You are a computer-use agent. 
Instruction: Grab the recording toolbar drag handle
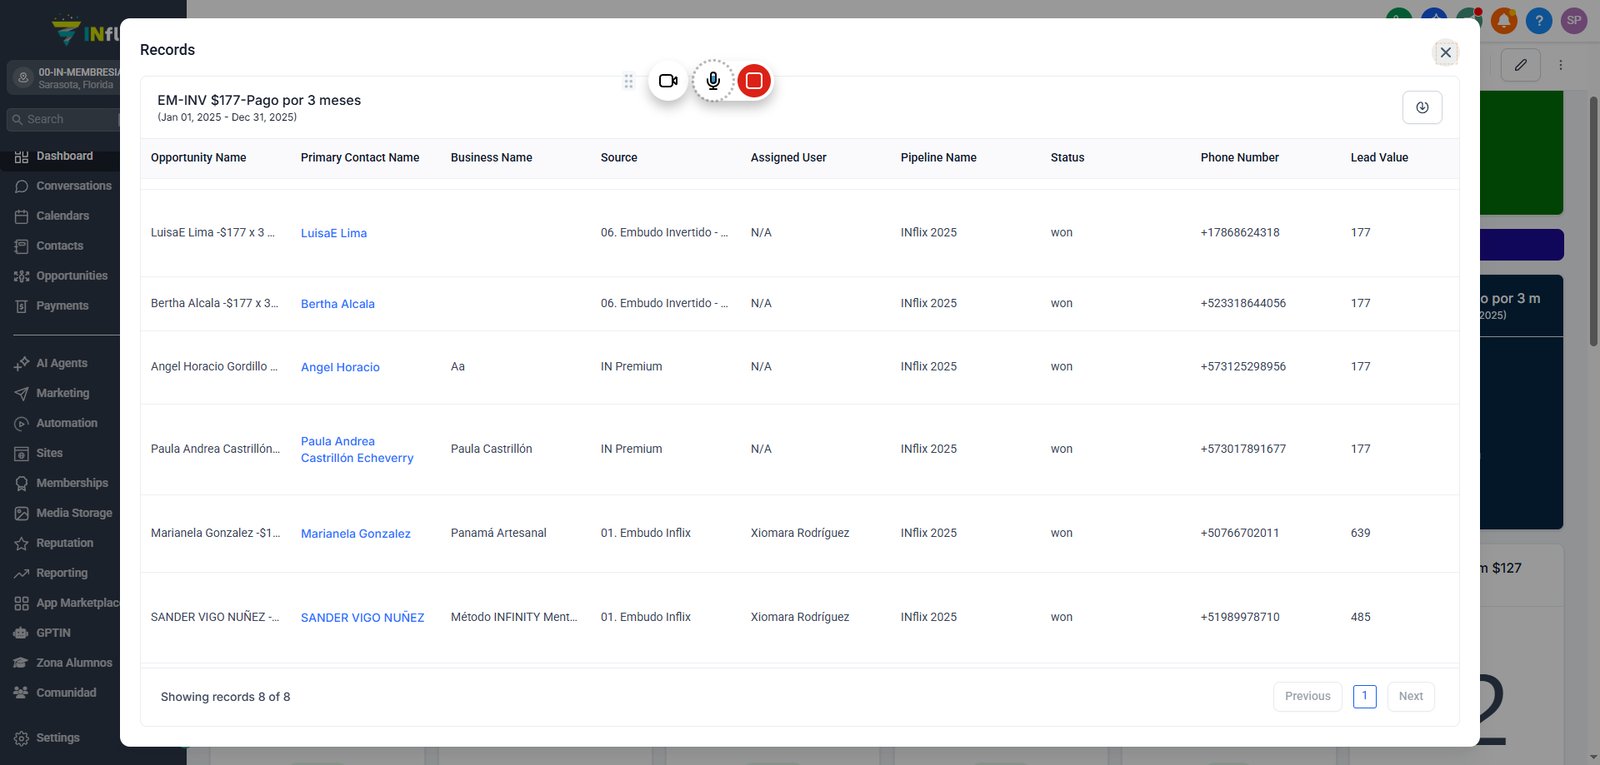point(628,81)
